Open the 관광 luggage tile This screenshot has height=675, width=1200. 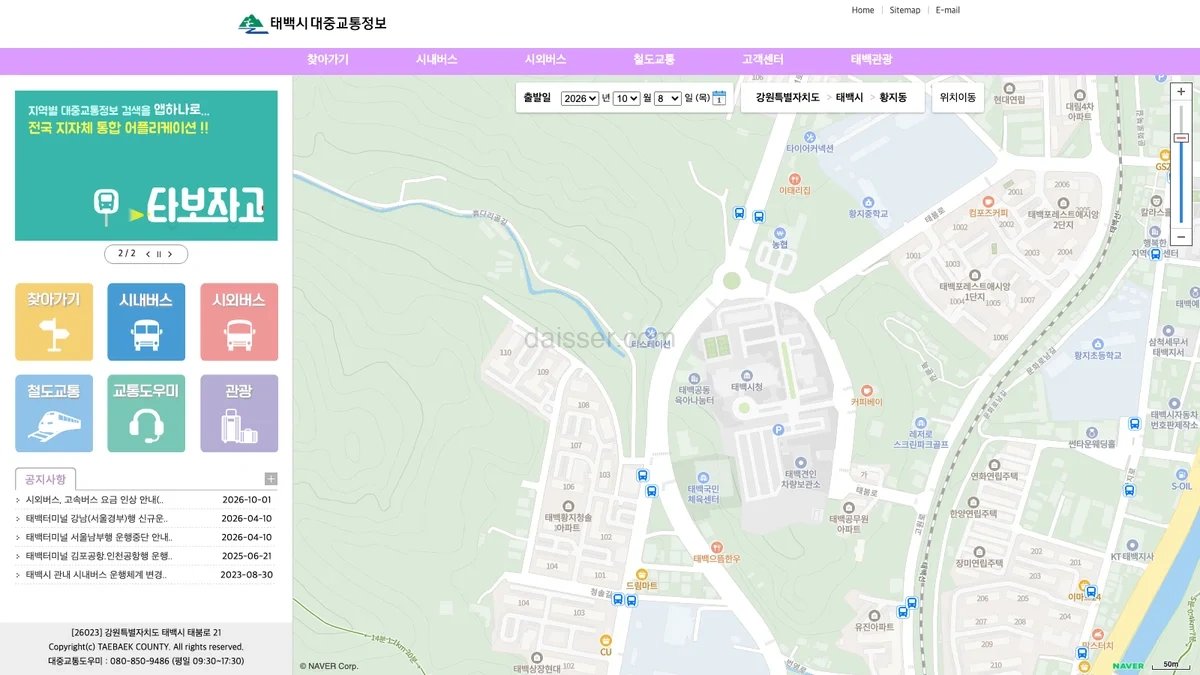239,413
